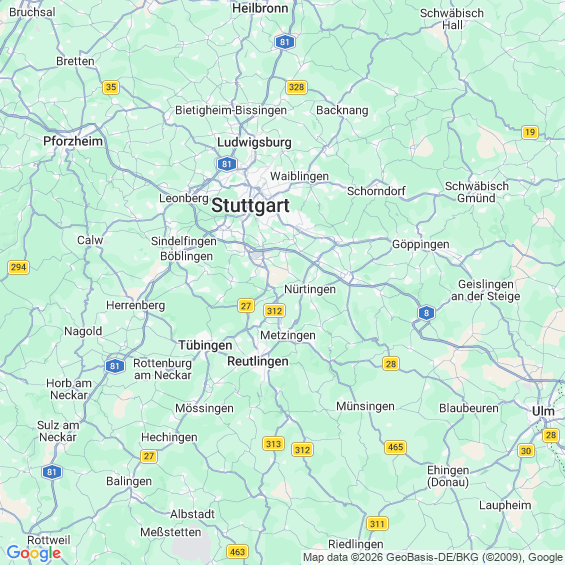Open the Google logo link
Viewport: 565px width, 565px height.
tap(34, 553)
